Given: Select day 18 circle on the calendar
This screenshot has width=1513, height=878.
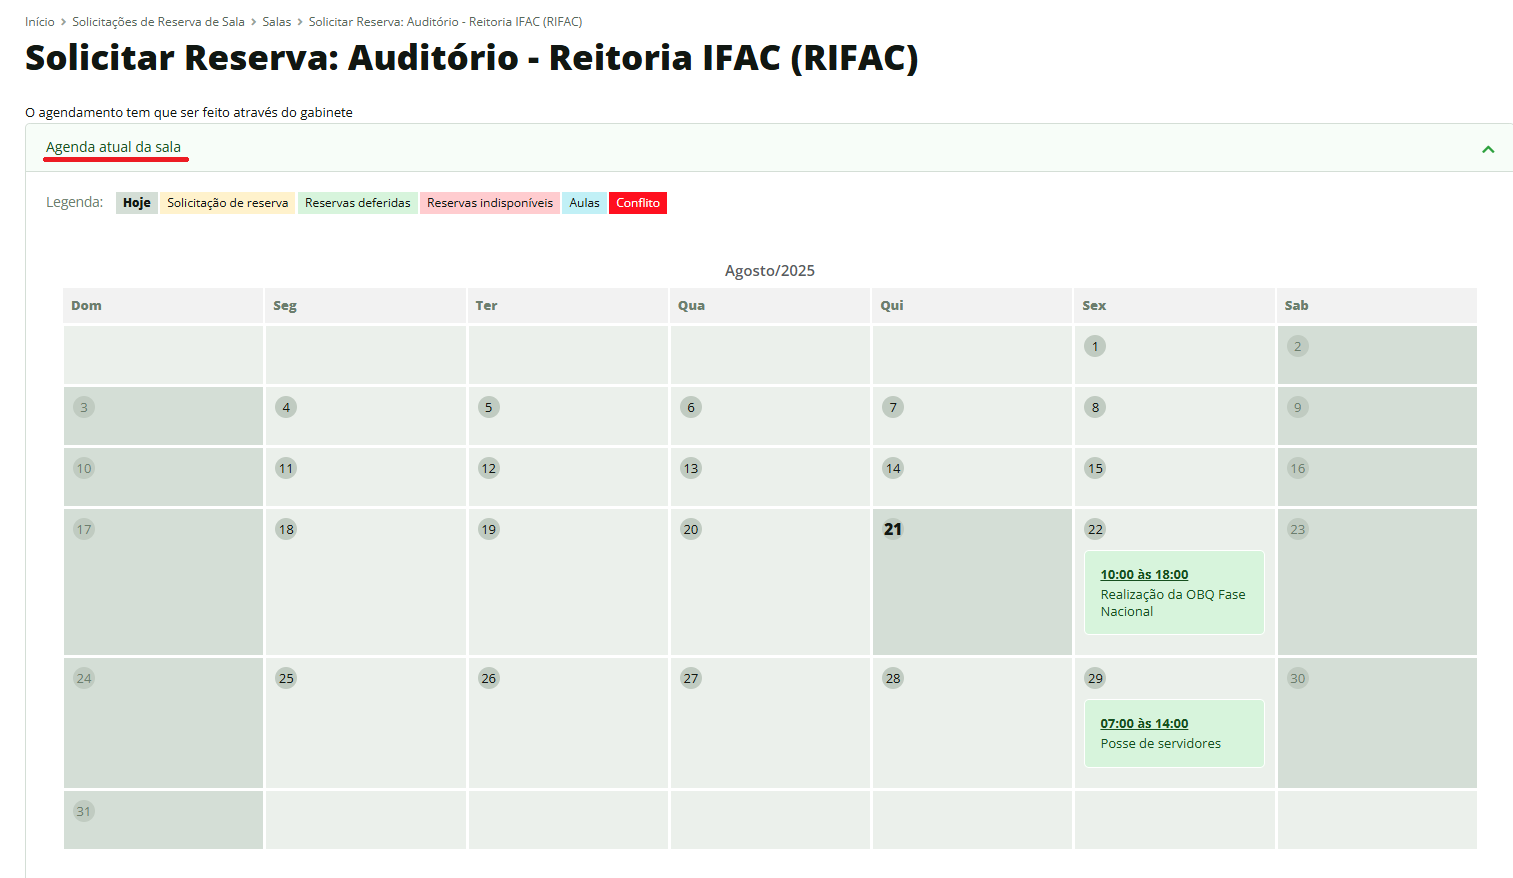Looking at the screenshot, I should pos(286,529).
